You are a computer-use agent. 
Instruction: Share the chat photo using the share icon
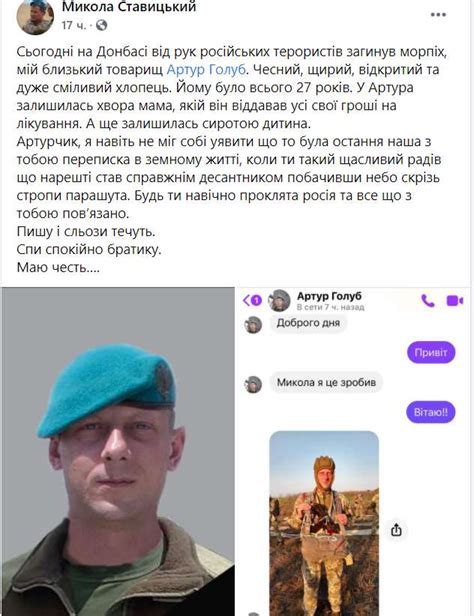(x=396, y=530)
